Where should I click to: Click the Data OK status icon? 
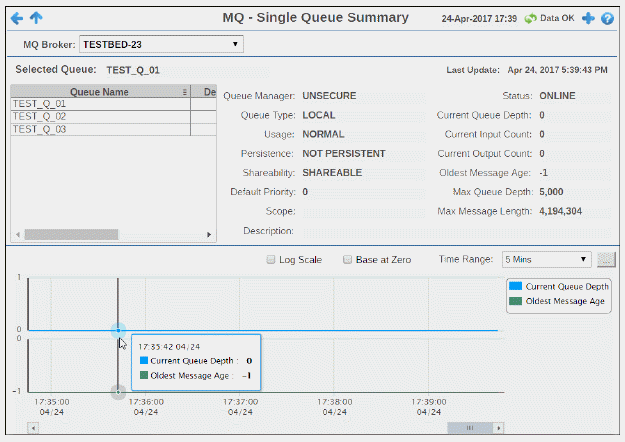pos(530,19)
